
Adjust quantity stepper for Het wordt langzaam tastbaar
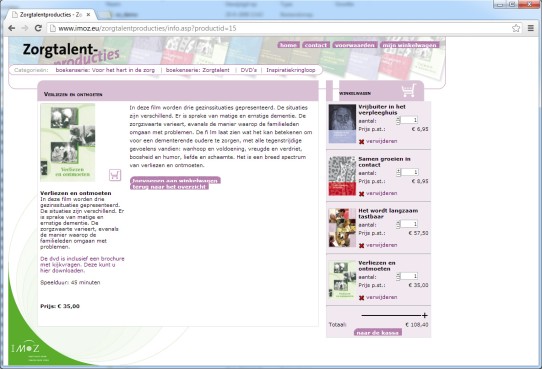click(x=398, y=224)
